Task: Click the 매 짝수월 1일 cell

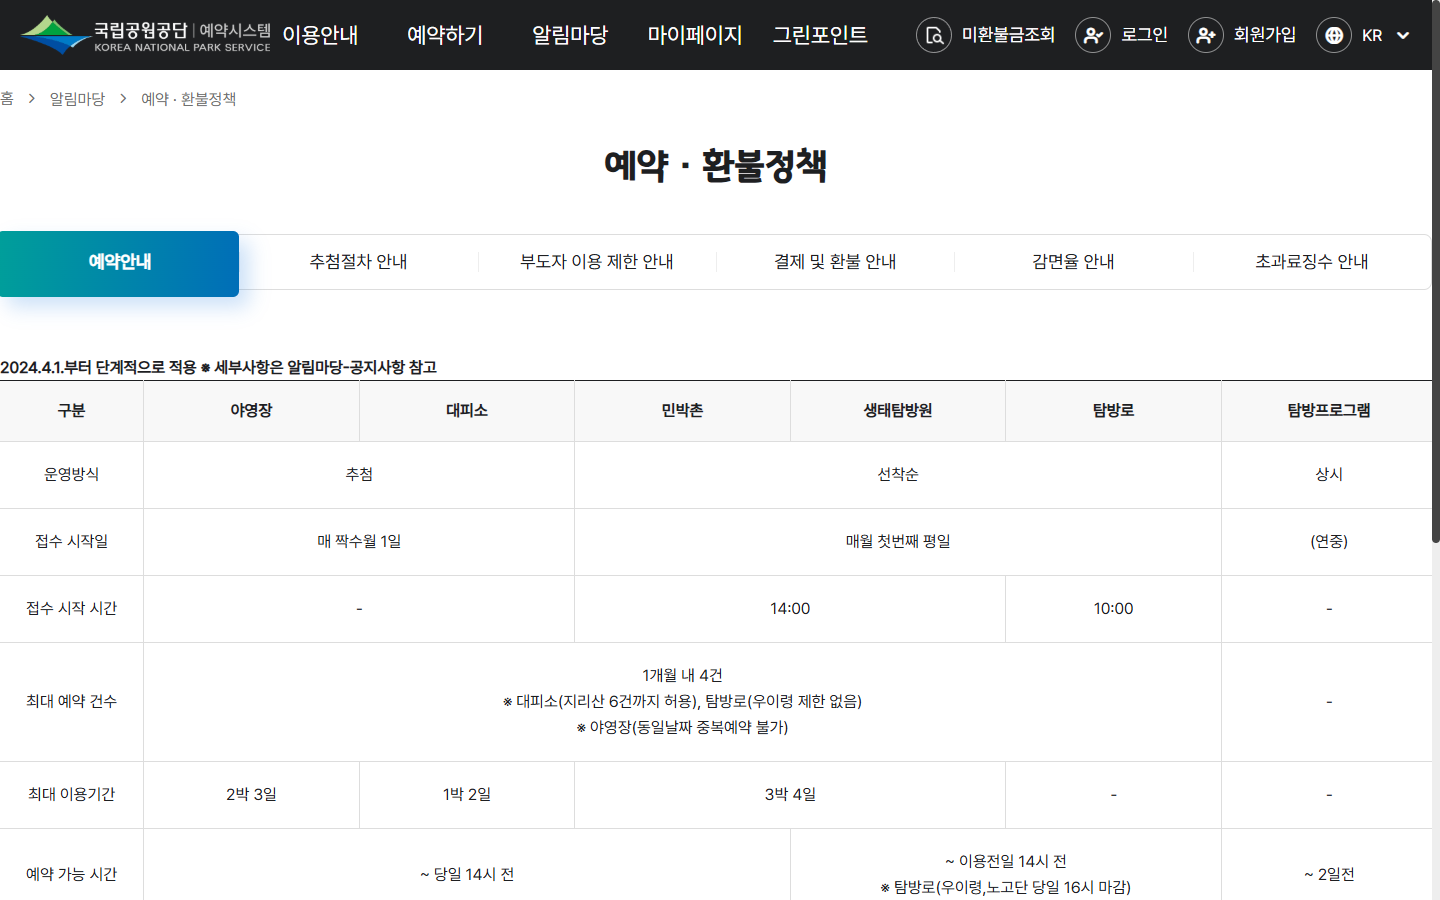Action: click(x=359, y=542)
